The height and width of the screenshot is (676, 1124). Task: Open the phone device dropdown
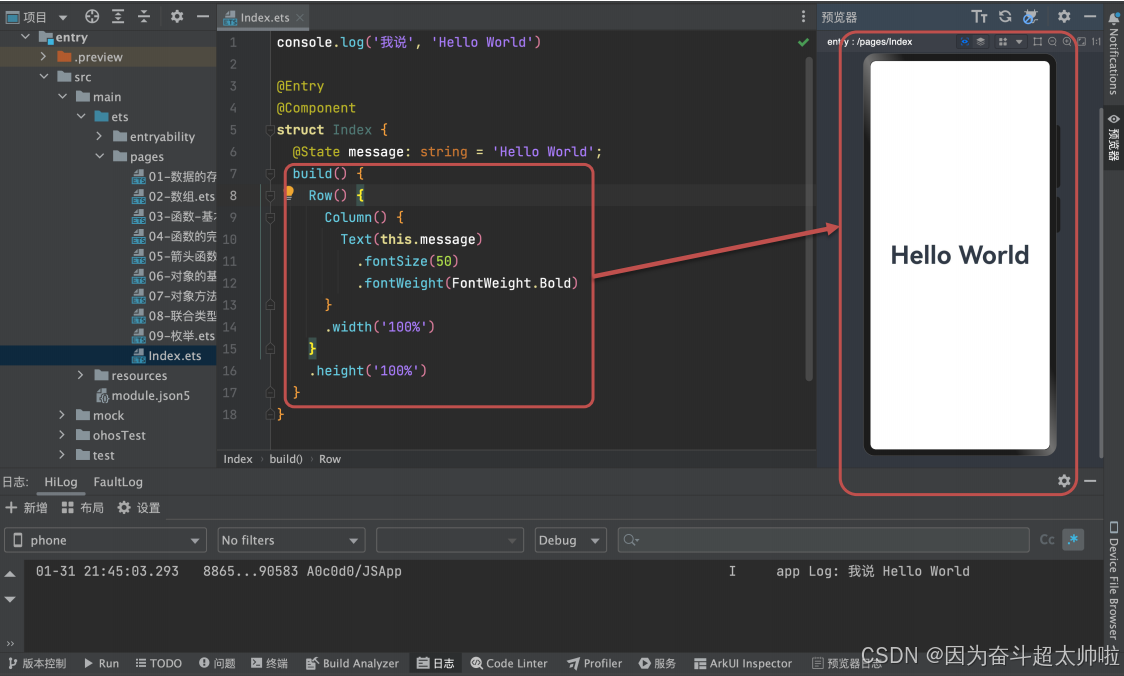pyautogui.click(x=105, y=540)
